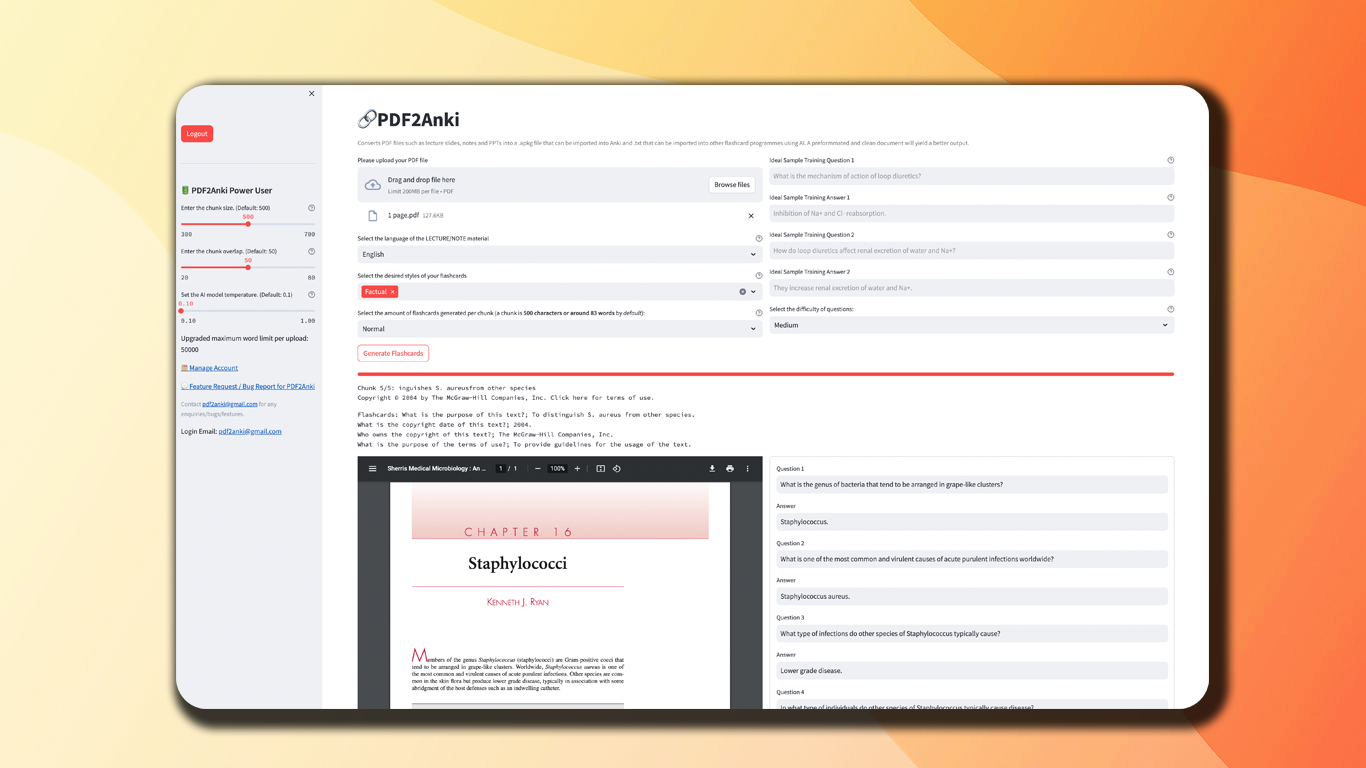Open the PDF viewer hamburger menu
Image resolution: width=1366 pixels, height=768 pixels.
(373, 469)
